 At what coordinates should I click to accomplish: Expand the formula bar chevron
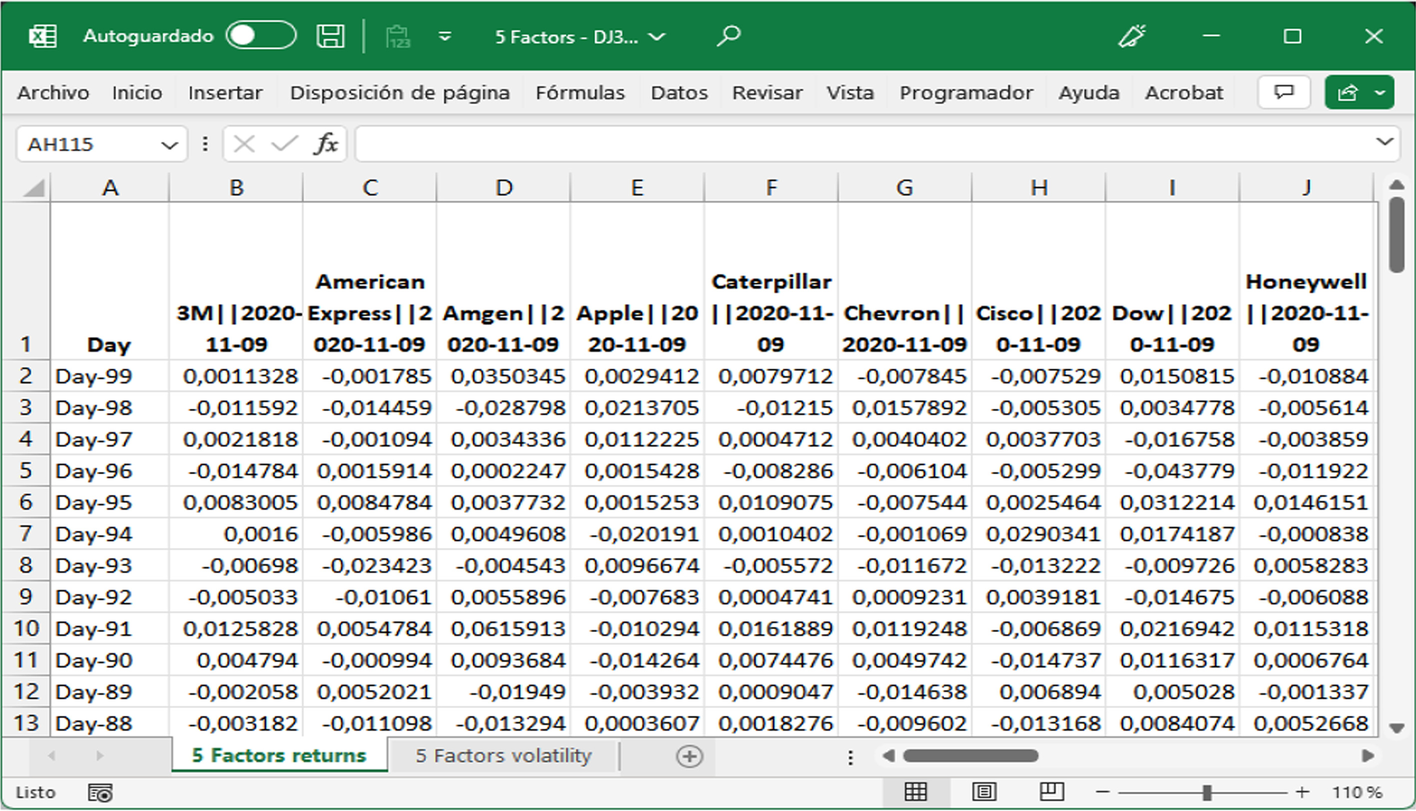click(1386, 142)
